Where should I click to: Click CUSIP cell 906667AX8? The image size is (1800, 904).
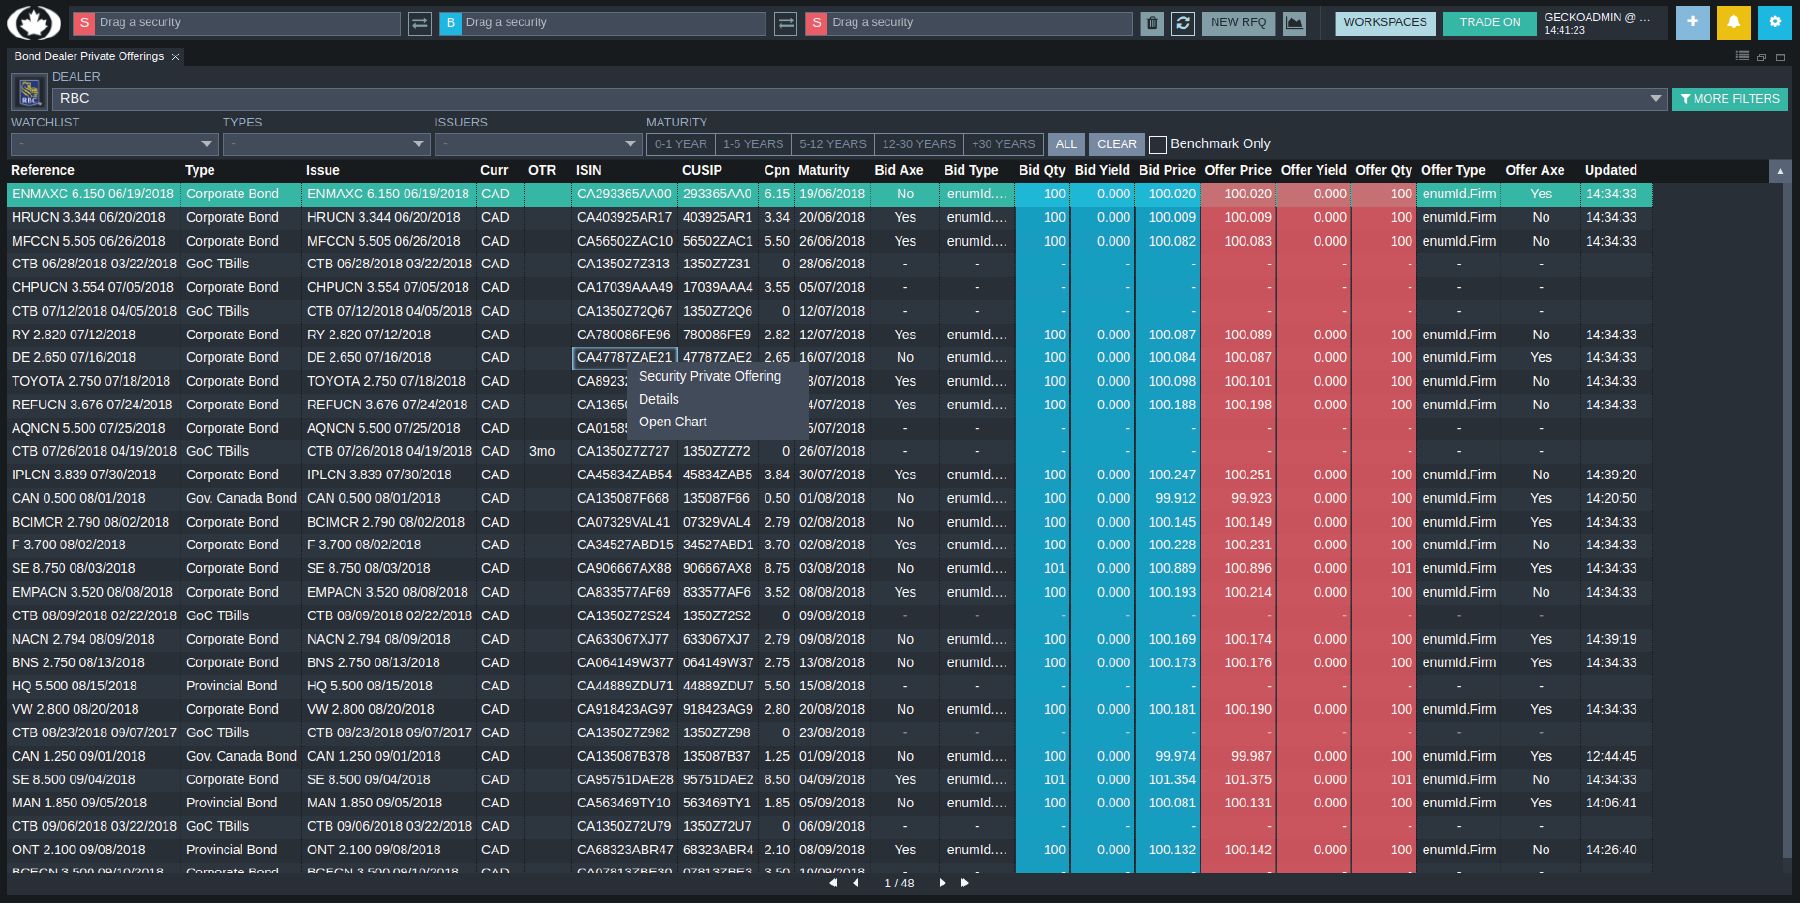[717, 569]
